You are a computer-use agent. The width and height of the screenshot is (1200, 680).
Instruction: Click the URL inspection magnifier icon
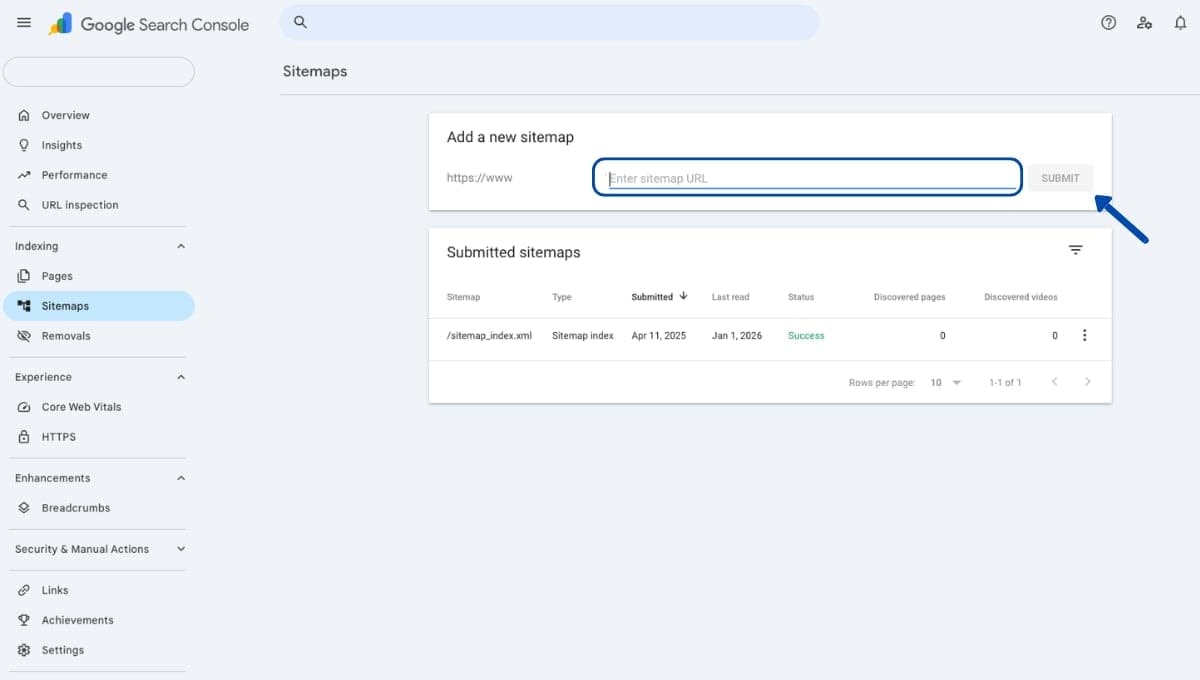24,205
